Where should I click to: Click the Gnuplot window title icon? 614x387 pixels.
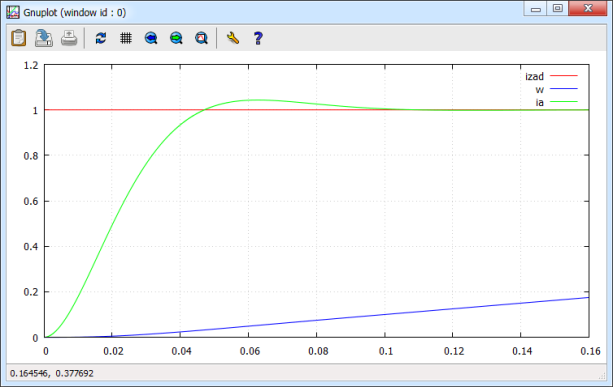click(13, 12)
